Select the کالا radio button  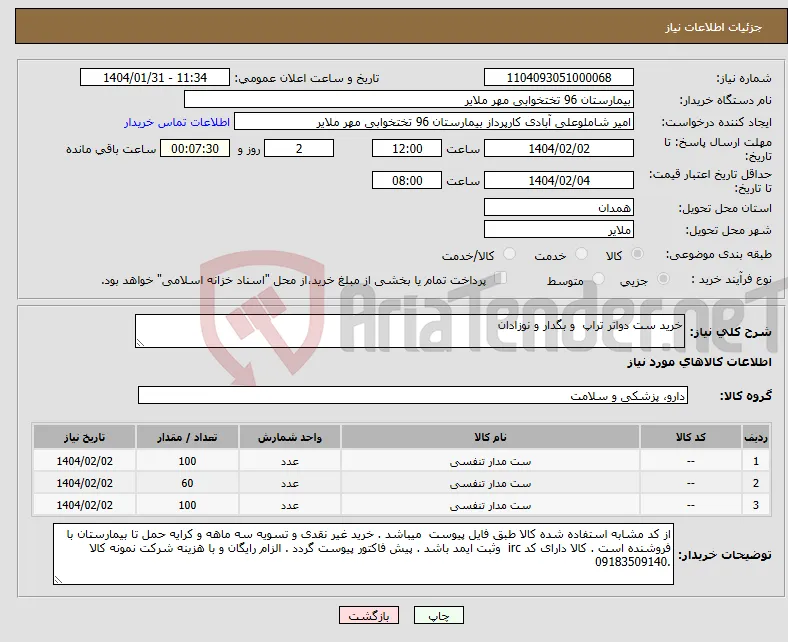point(637,254)
